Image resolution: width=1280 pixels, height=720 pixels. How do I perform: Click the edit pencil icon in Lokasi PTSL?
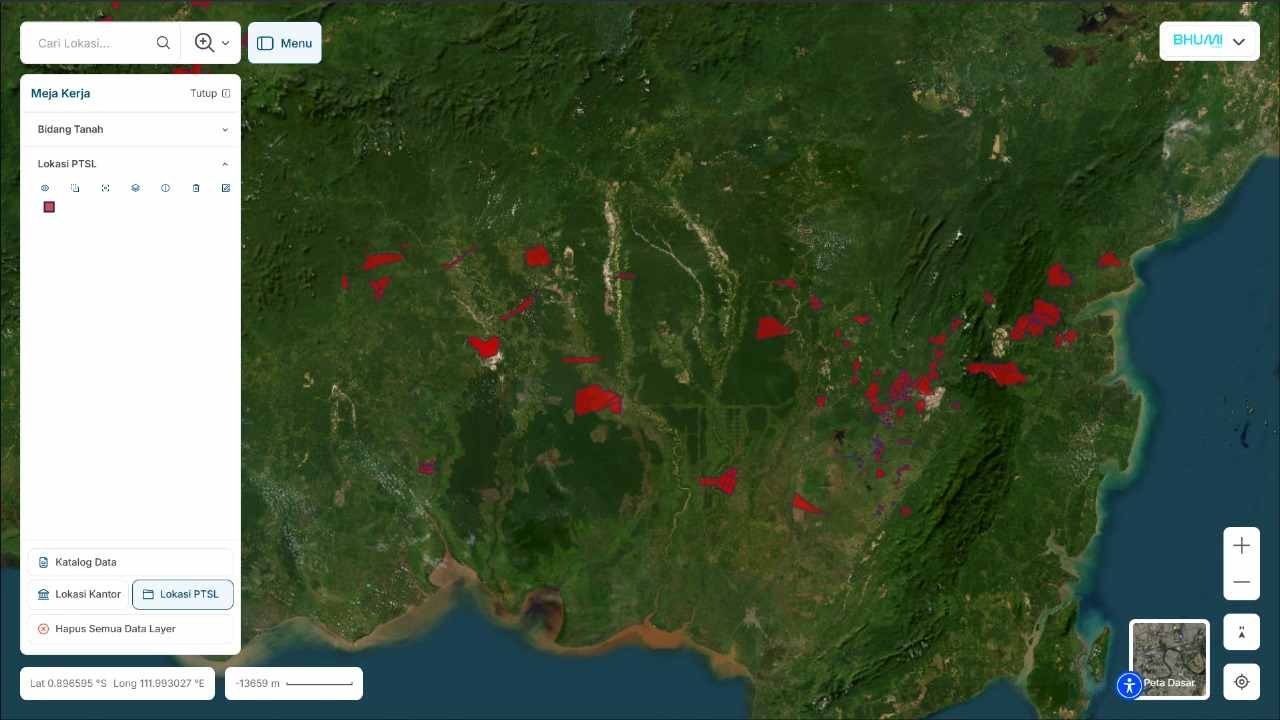[226, 188]
